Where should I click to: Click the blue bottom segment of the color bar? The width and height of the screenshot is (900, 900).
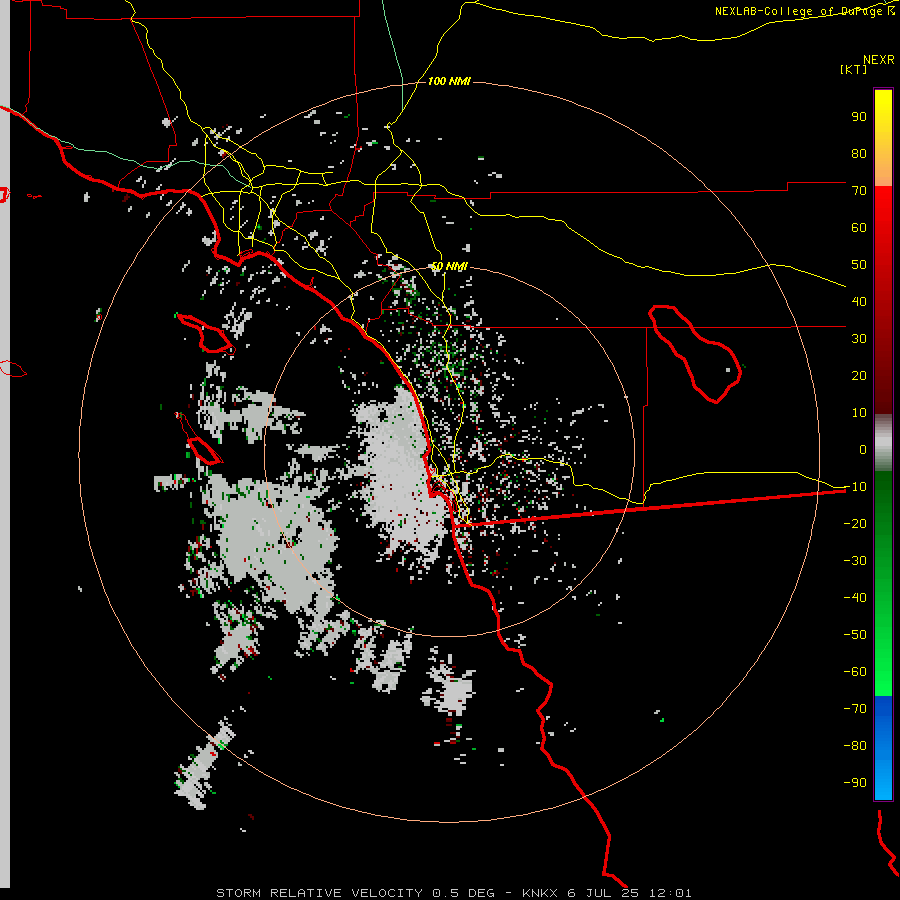coord(883,748)
